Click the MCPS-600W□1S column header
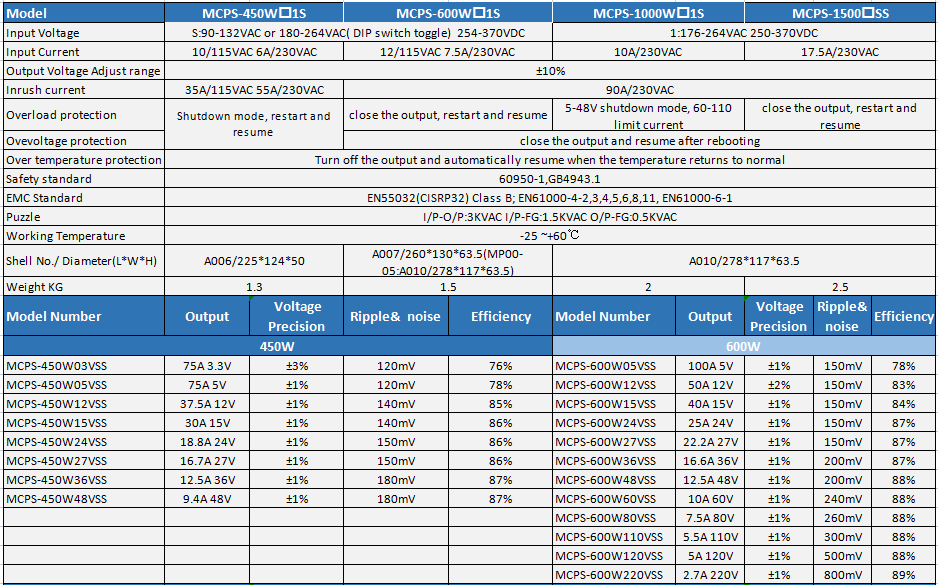This screenshot has height=585, width=938. click(x=447, y=13)
